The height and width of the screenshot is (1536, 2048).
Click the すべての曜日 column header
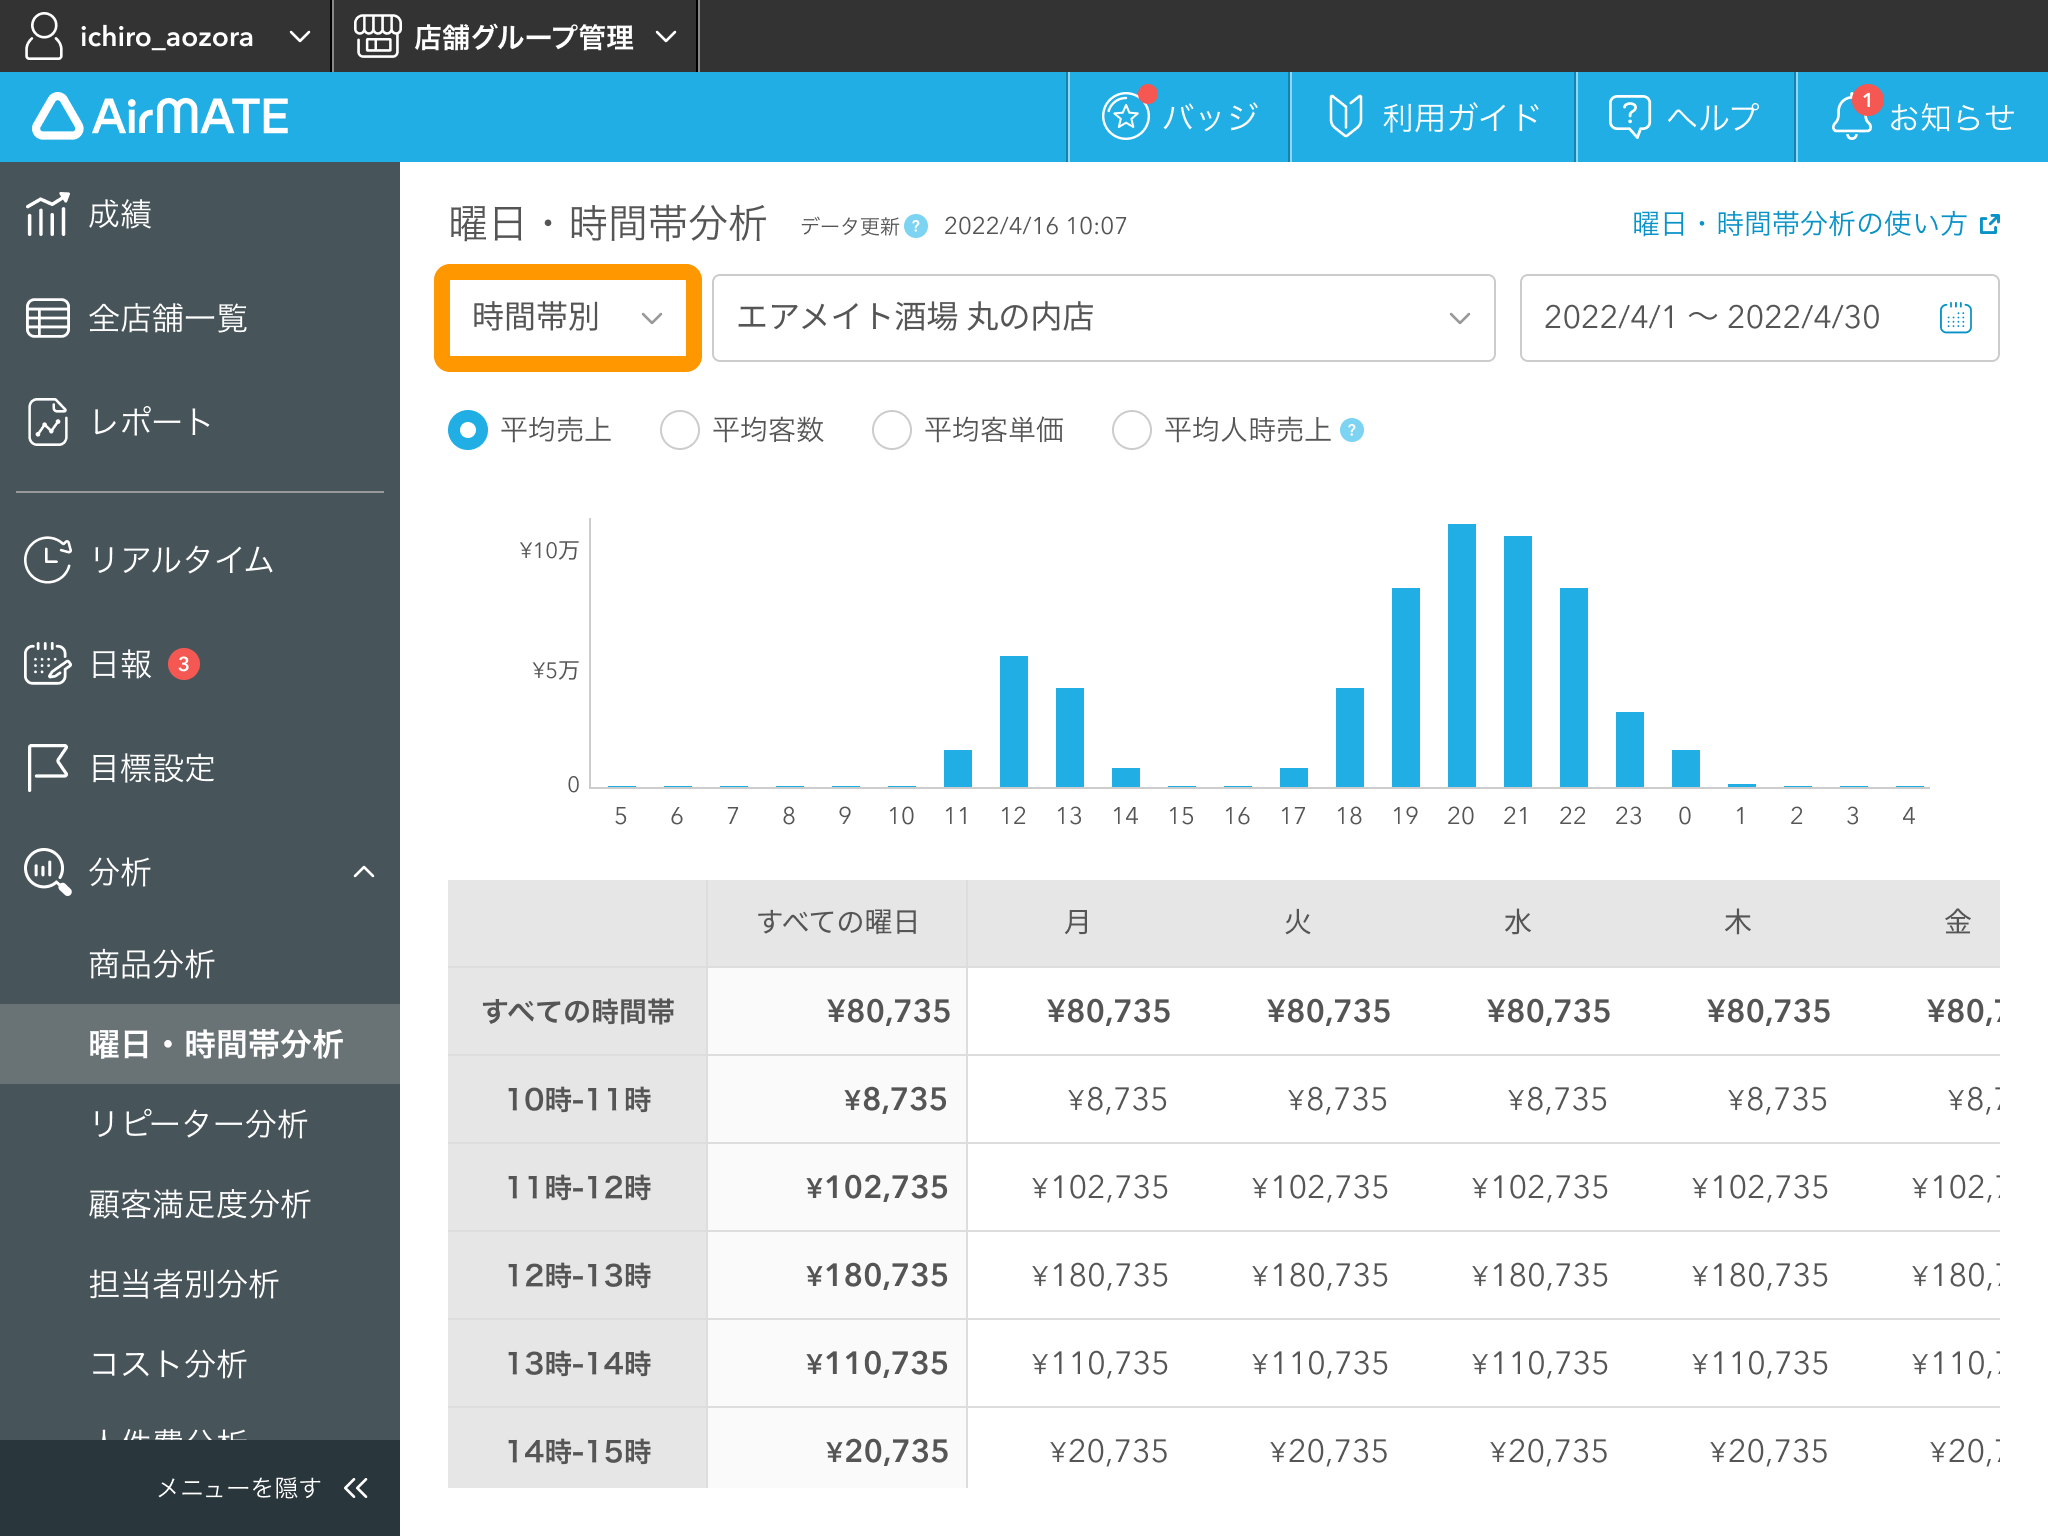coord(838,922)
